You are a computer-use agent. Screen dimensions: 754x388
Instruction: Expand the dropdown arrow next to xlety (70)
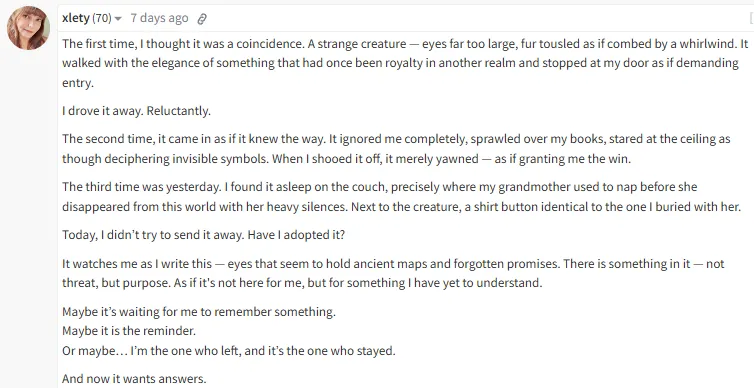click(x=118, y=19)
